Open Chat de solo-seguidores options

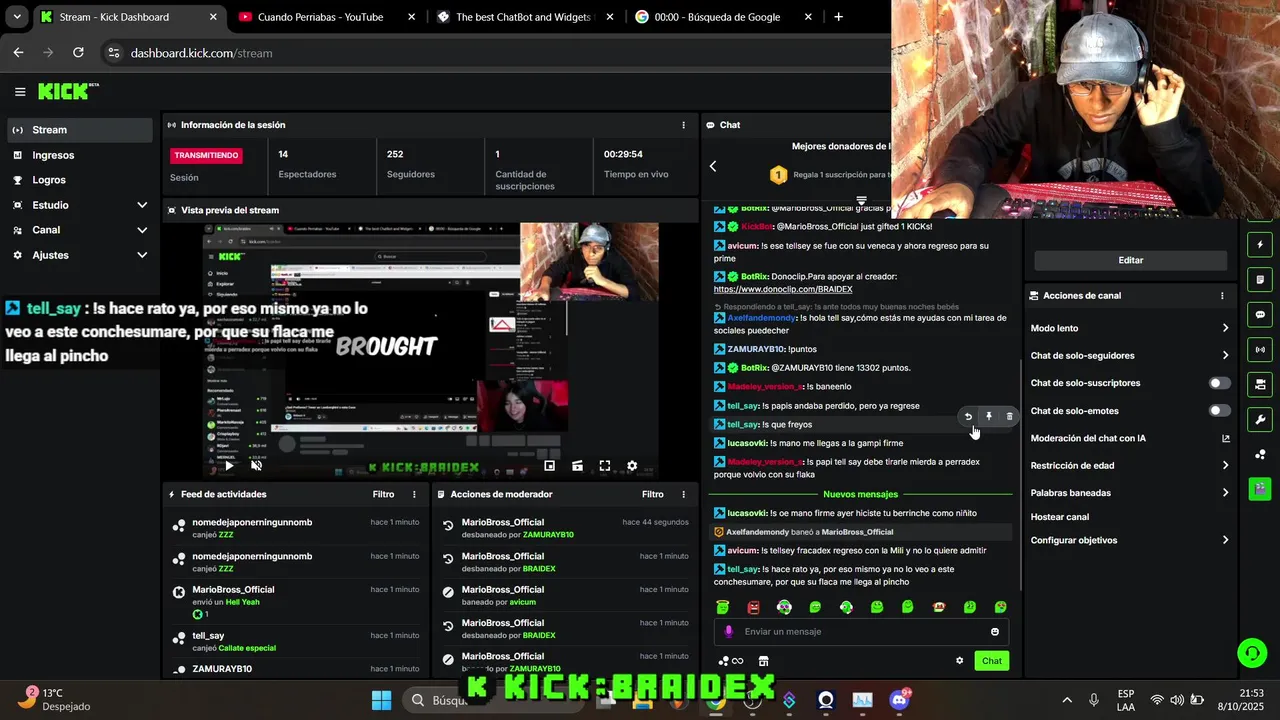click(x=1130, y=355)
